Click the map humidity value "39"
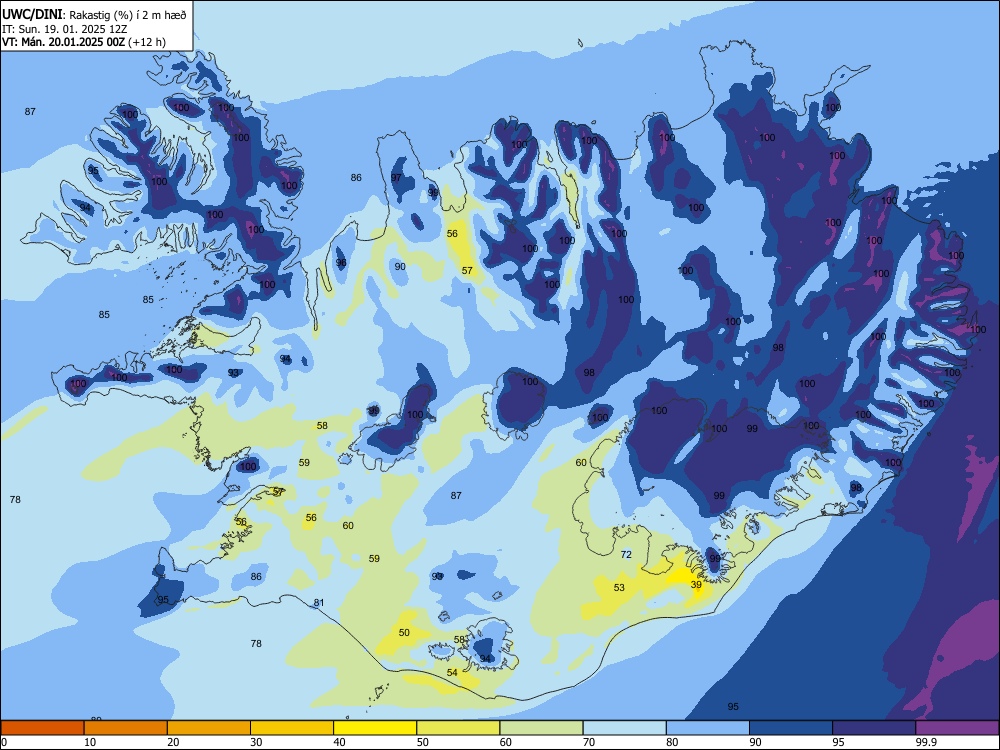 point(696,584)
